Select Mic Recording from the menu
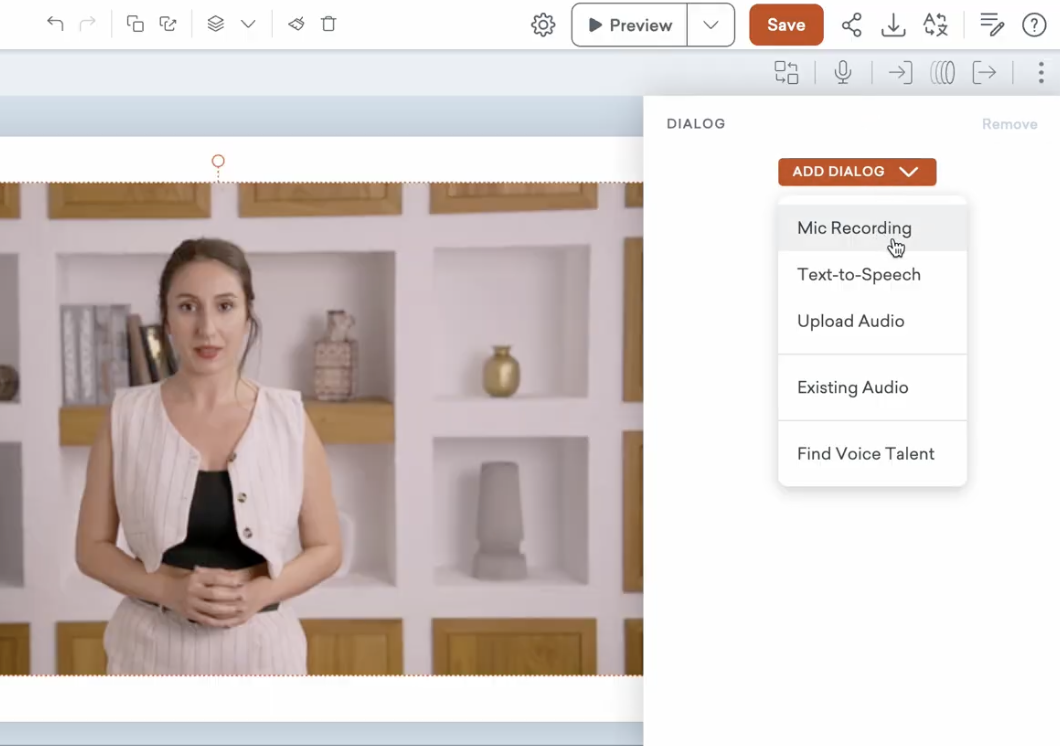The width and height of the screenshot is (1060, 746). [854, 228]
